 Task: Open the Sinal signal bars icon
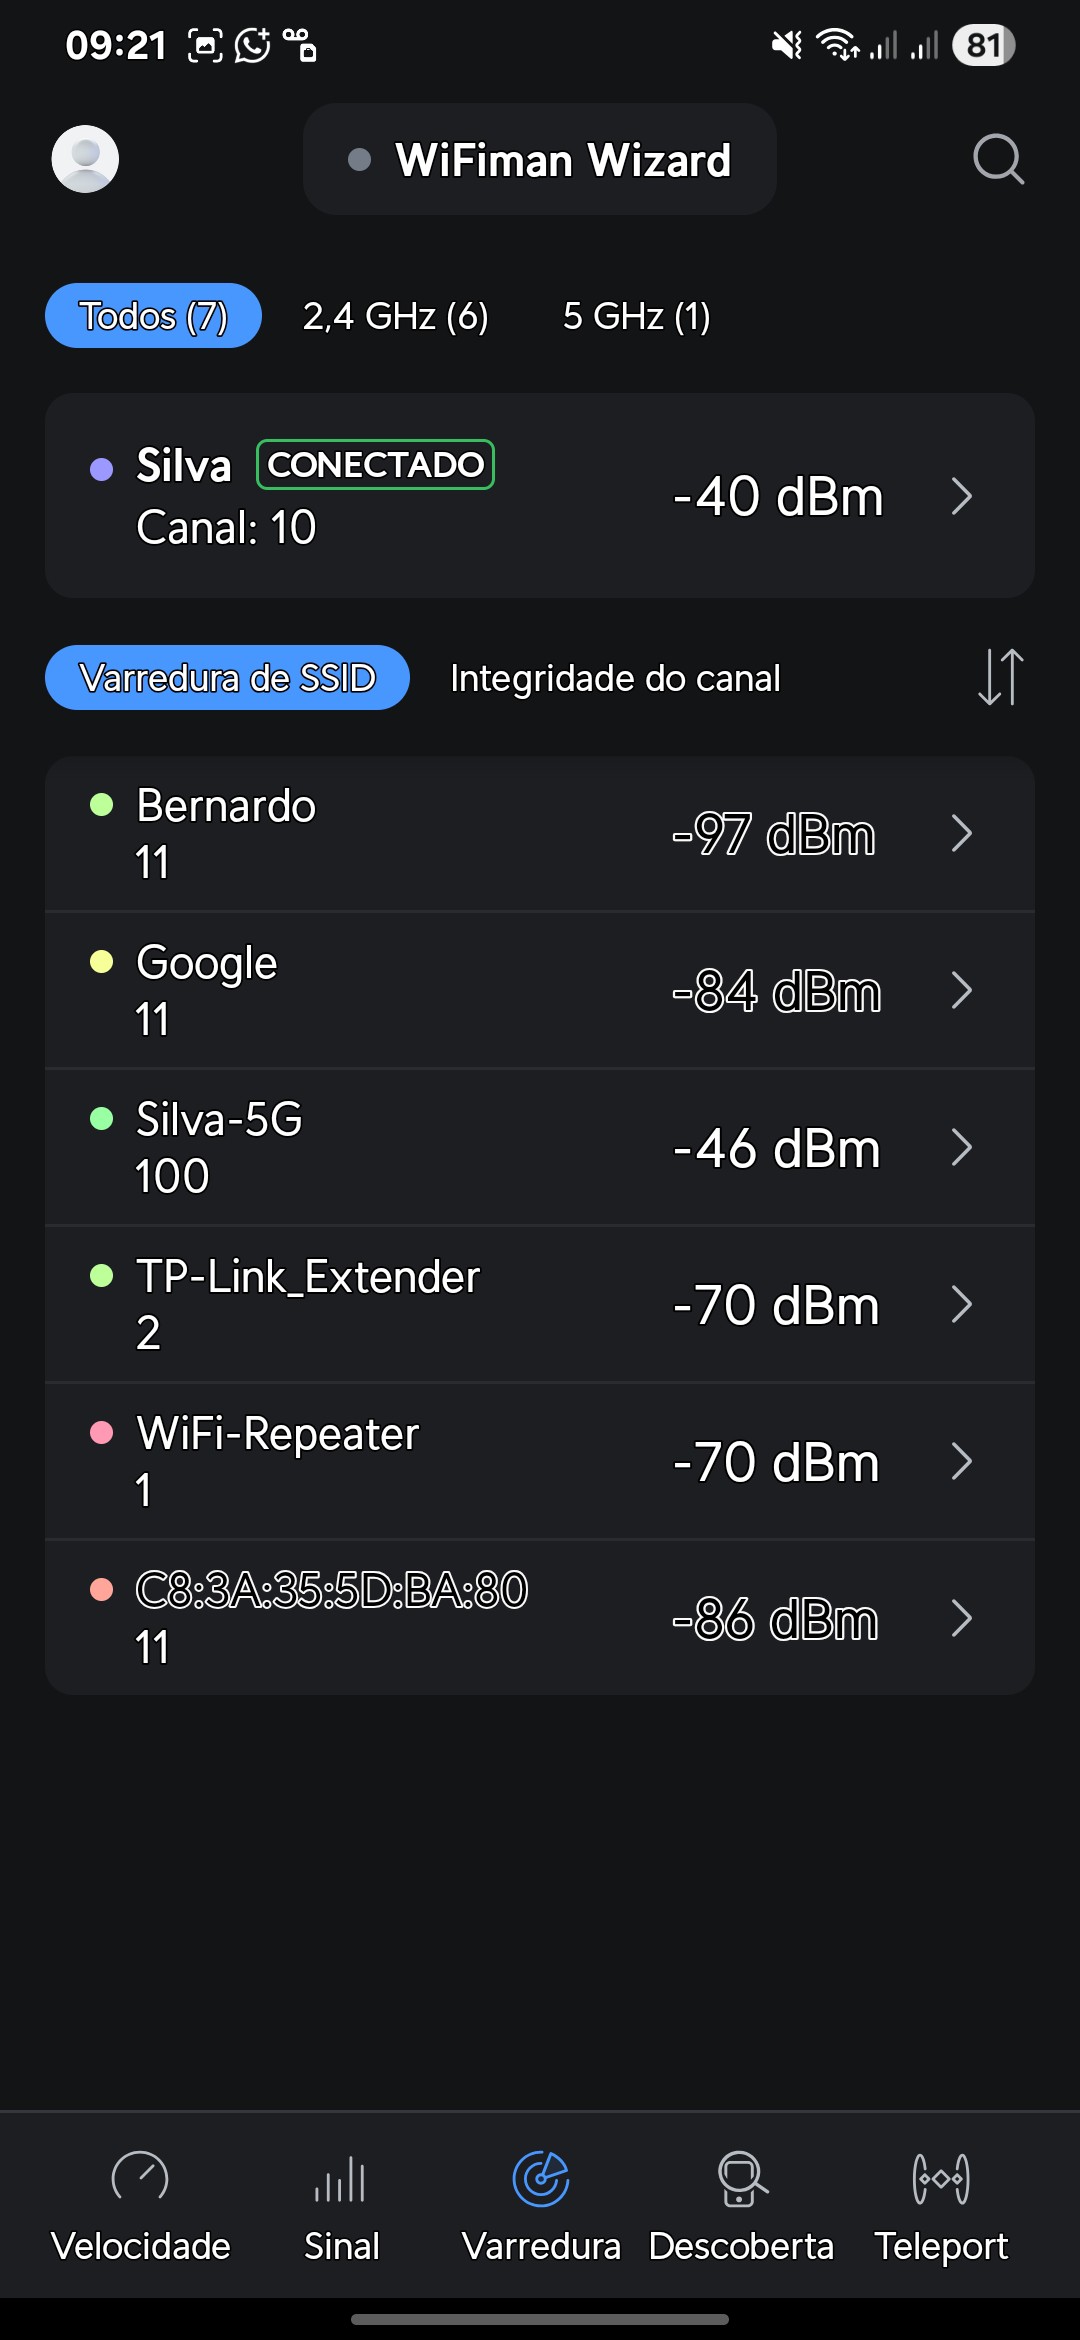coord(341,2178)
